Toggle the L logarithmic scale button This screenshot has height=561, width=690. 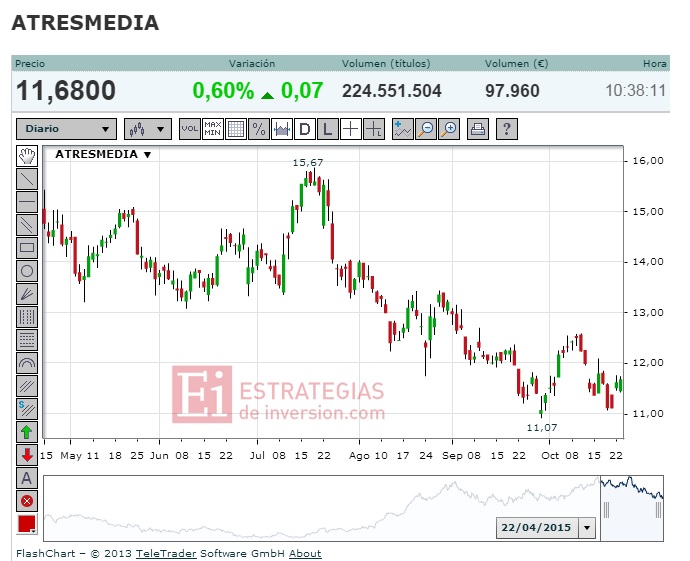click(328, 129)
